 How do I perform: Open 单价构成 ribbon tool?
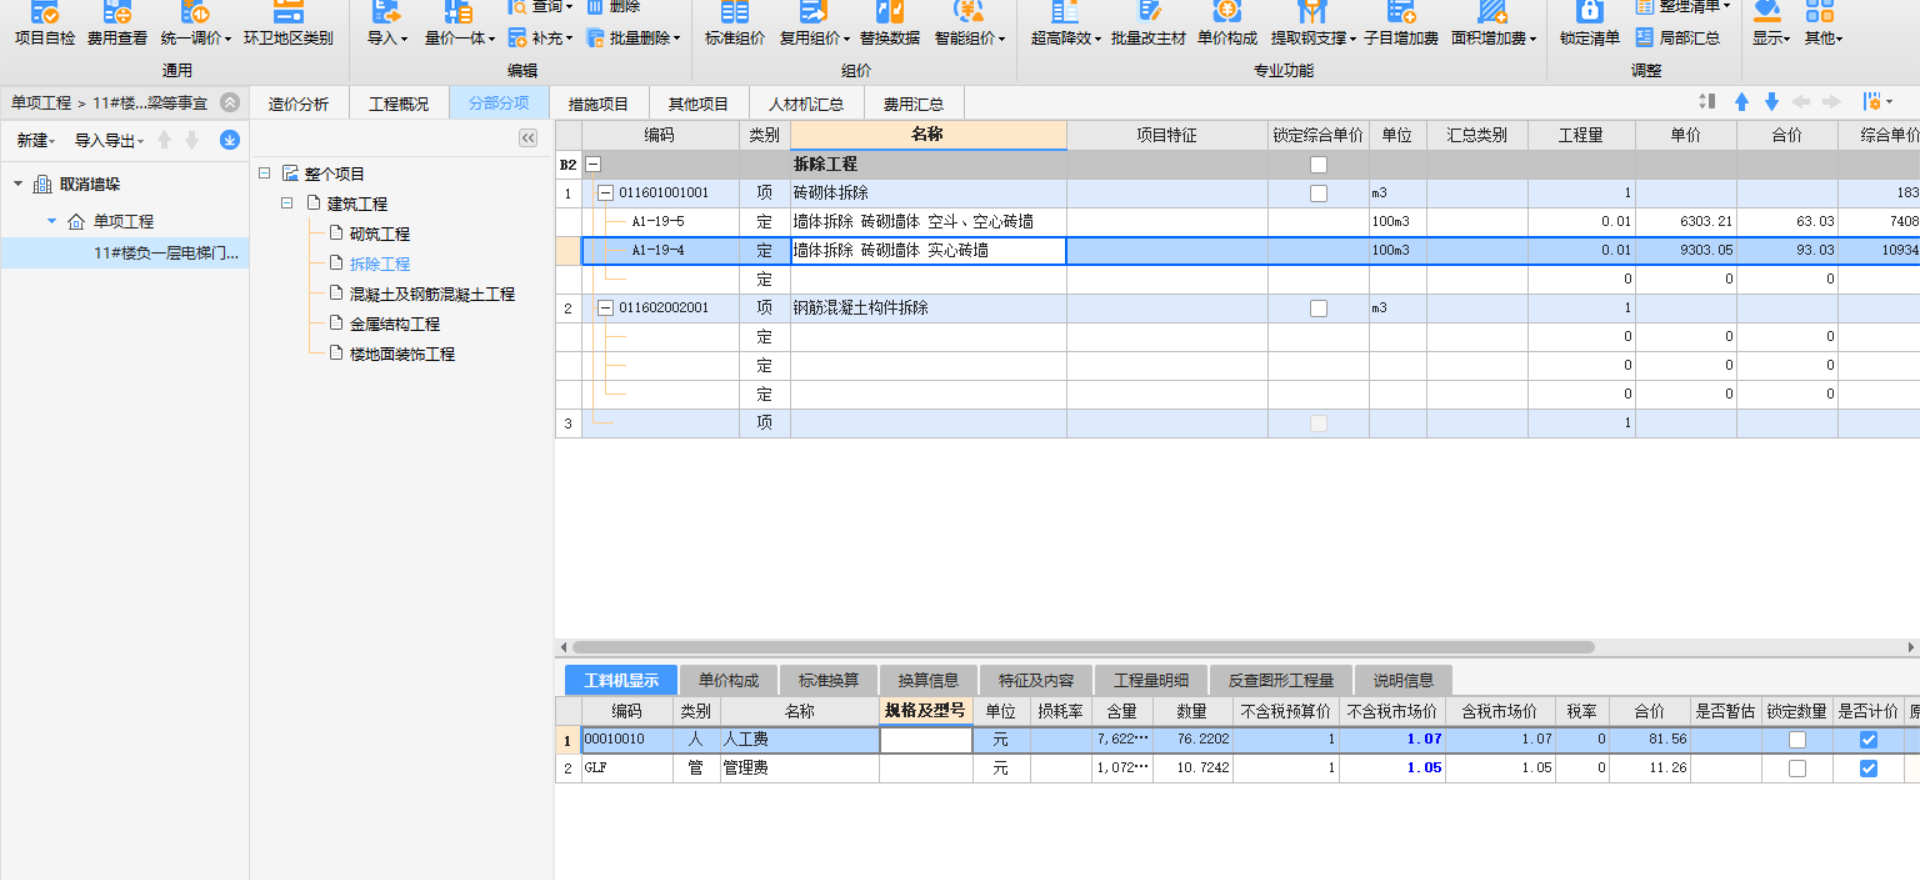tap(1227, 25)
